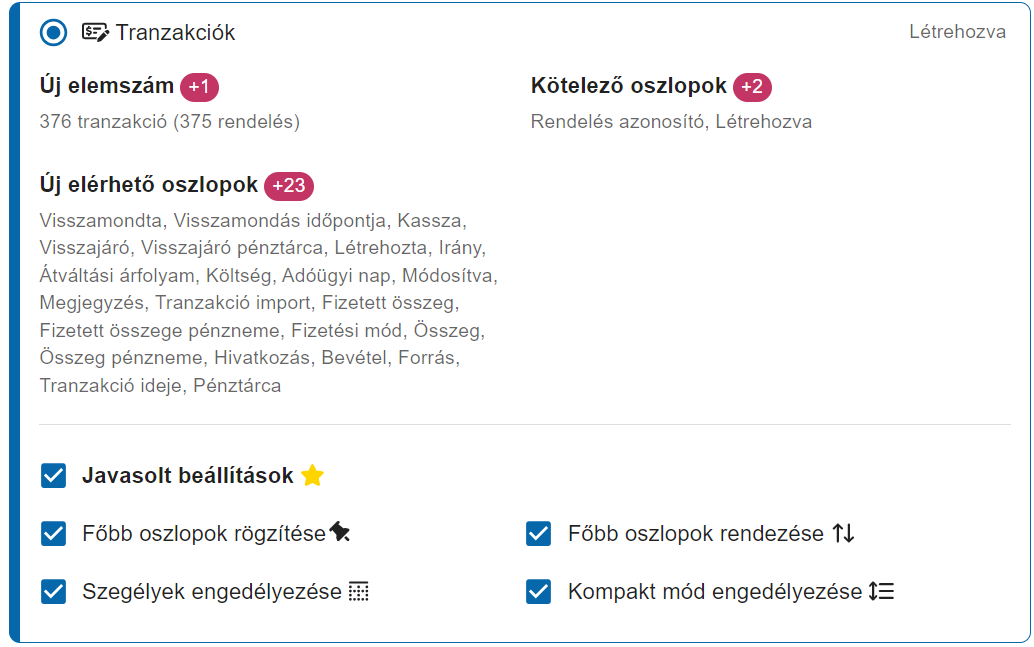Image resolution: width=1034 pixels, height=647 pixels.
Task: Click the compact mode line-height icon
Action: point(882,591)
